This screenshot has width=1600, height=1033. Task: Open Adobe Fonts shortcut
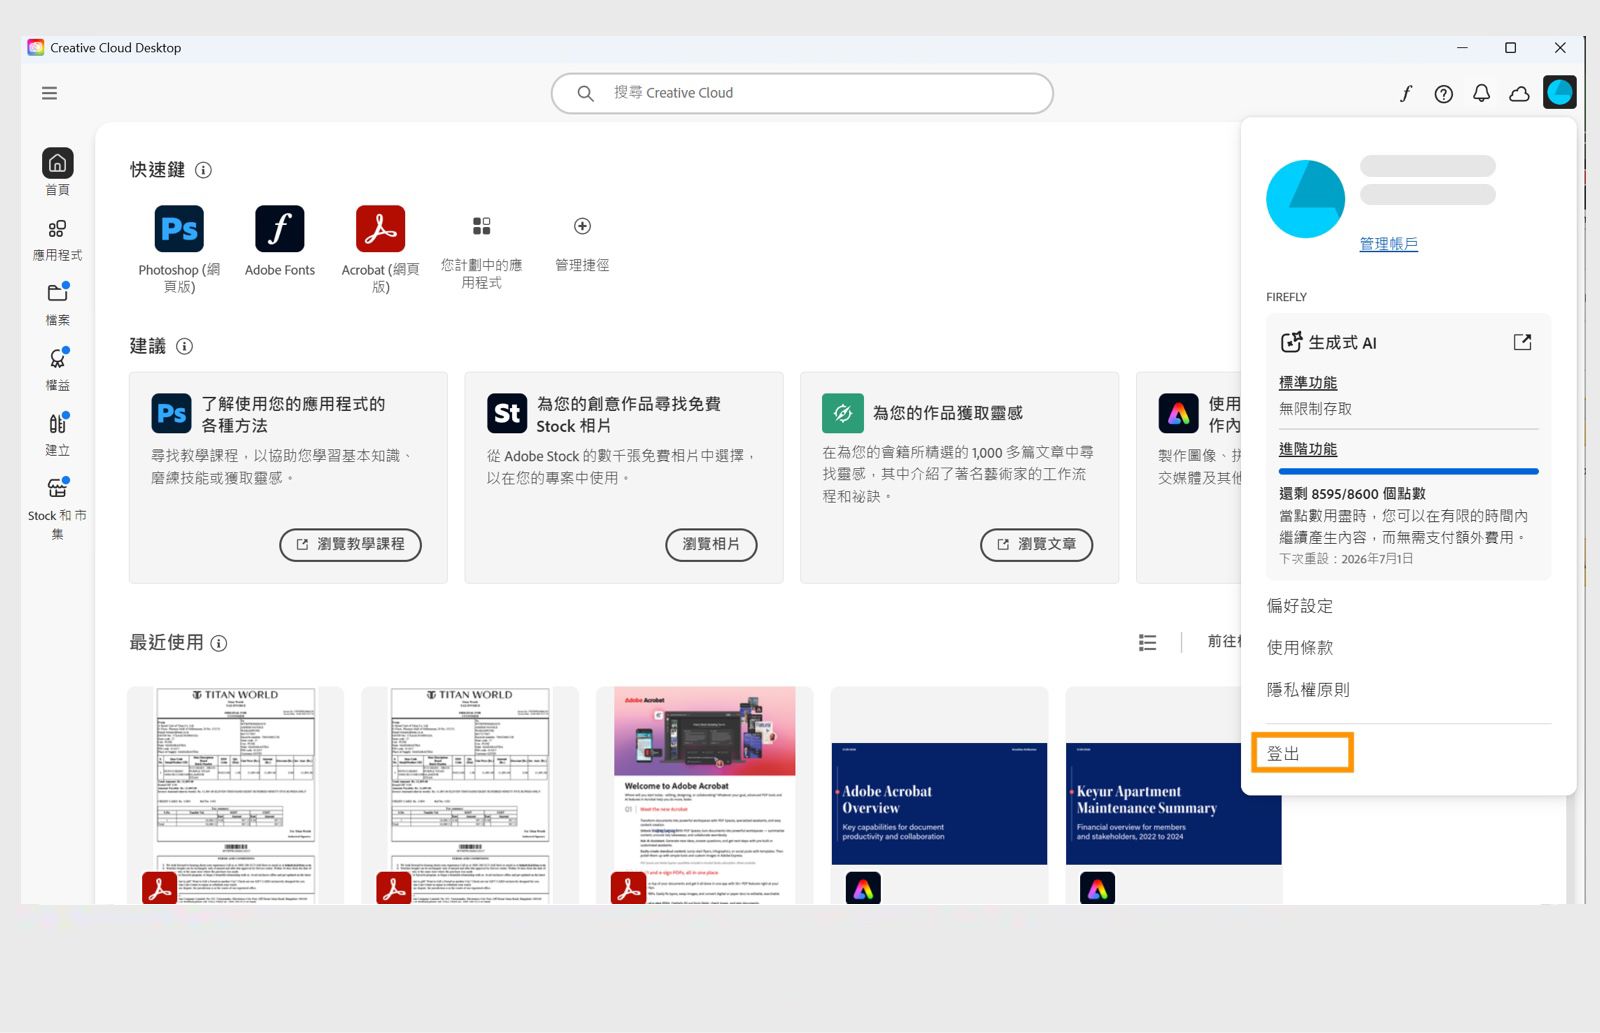(x=280, y=241)
